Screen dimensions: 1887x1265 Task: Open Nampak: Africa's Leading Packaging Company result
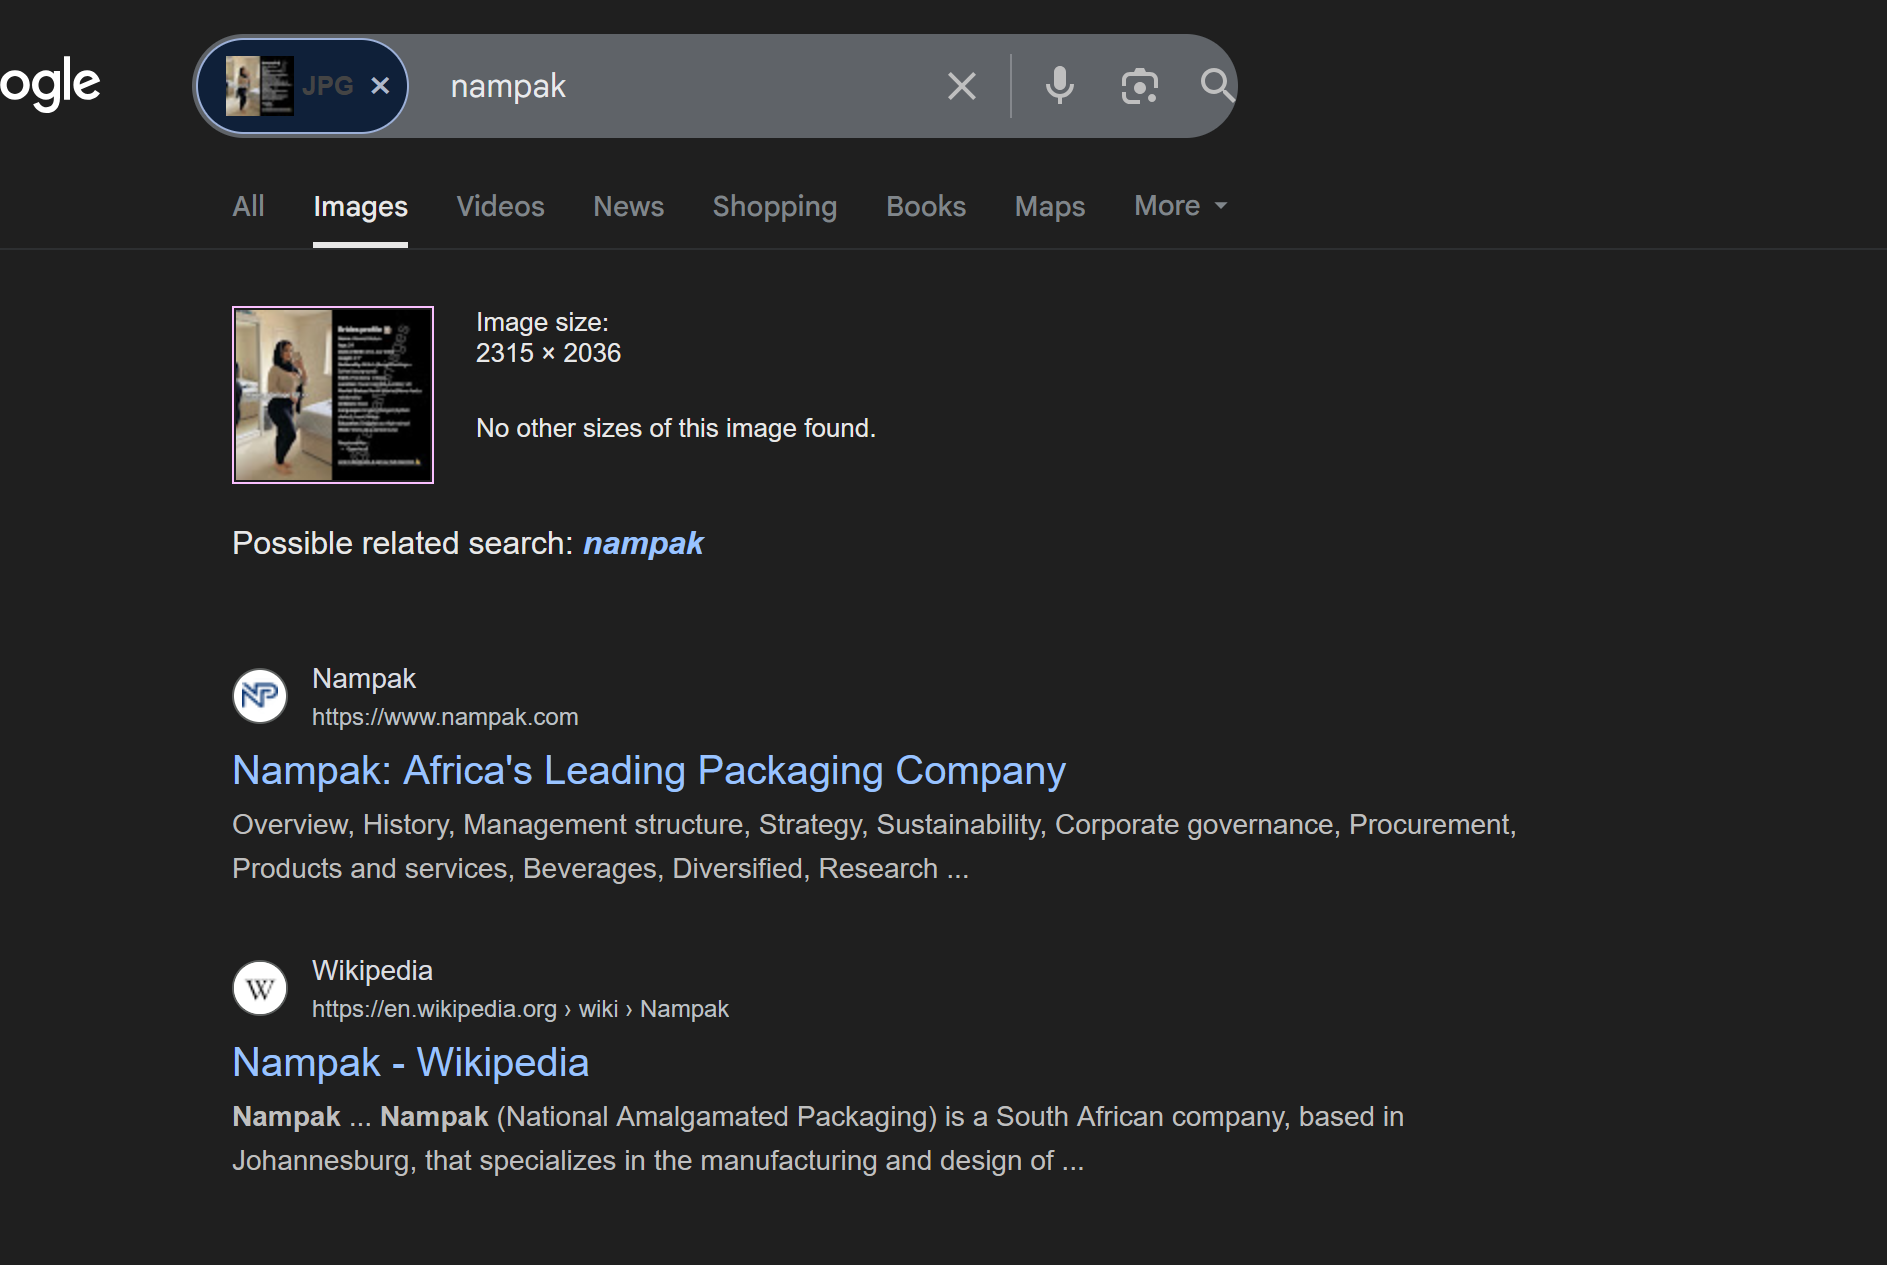pos(649,771)
